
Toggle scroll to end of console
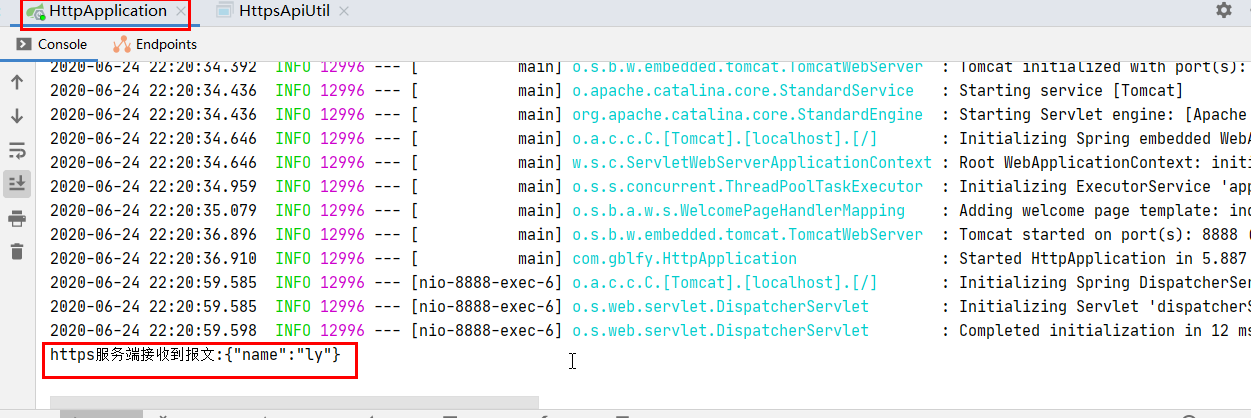16,184
